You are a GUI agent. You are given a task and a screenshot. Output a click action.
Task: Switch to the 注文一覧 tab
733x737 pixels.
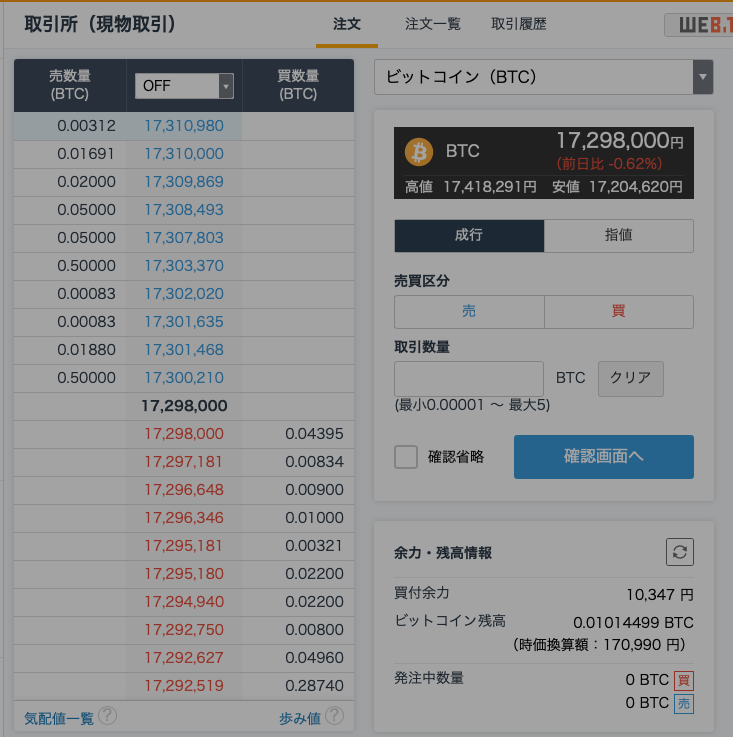[433, 24]
